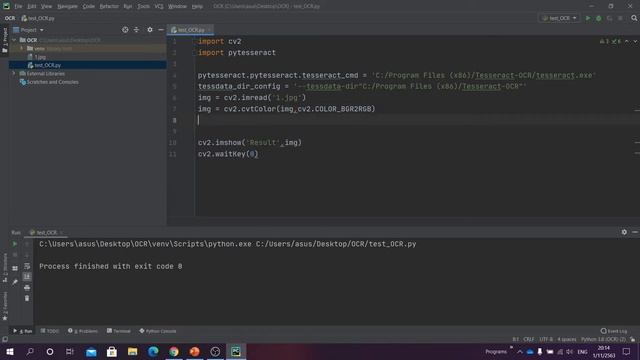Hide the Project tool window
The image size is (640, 360).
pyautogui.click(x=161, y=30)
